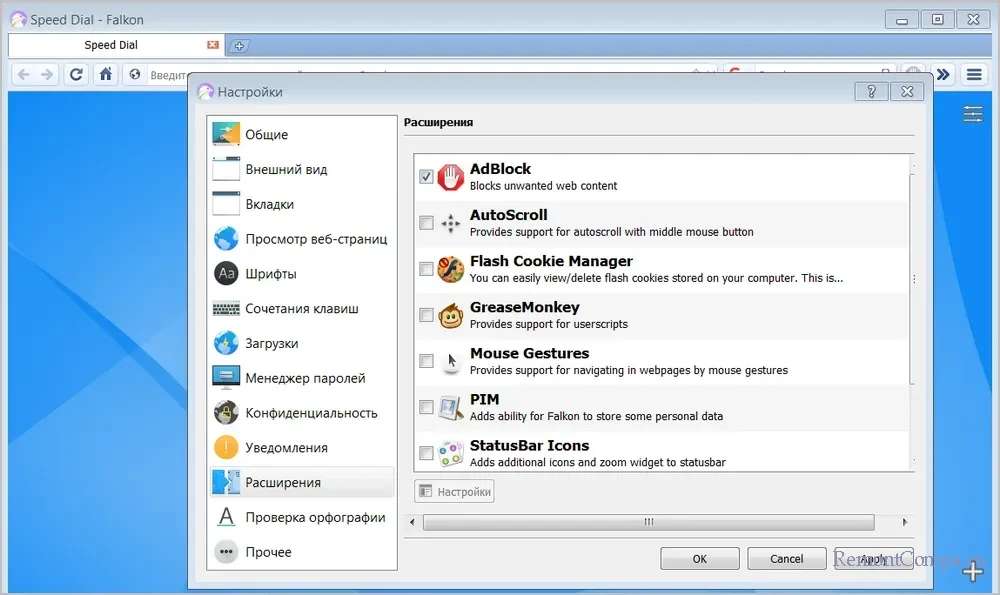
Task: Close the Настройки dialog
Action: click(x=907, y=92)
